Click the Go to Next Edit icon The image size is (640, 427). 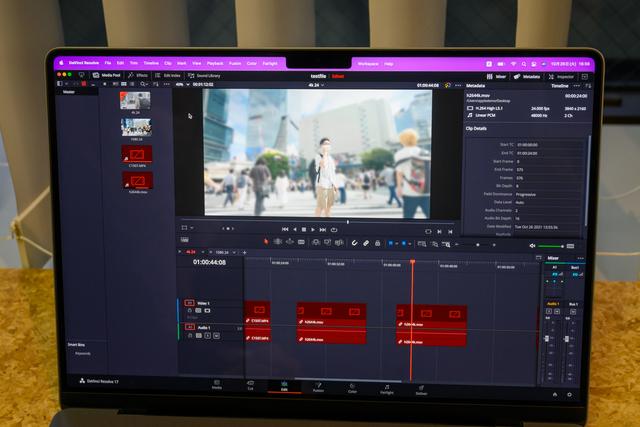point(439,231)
